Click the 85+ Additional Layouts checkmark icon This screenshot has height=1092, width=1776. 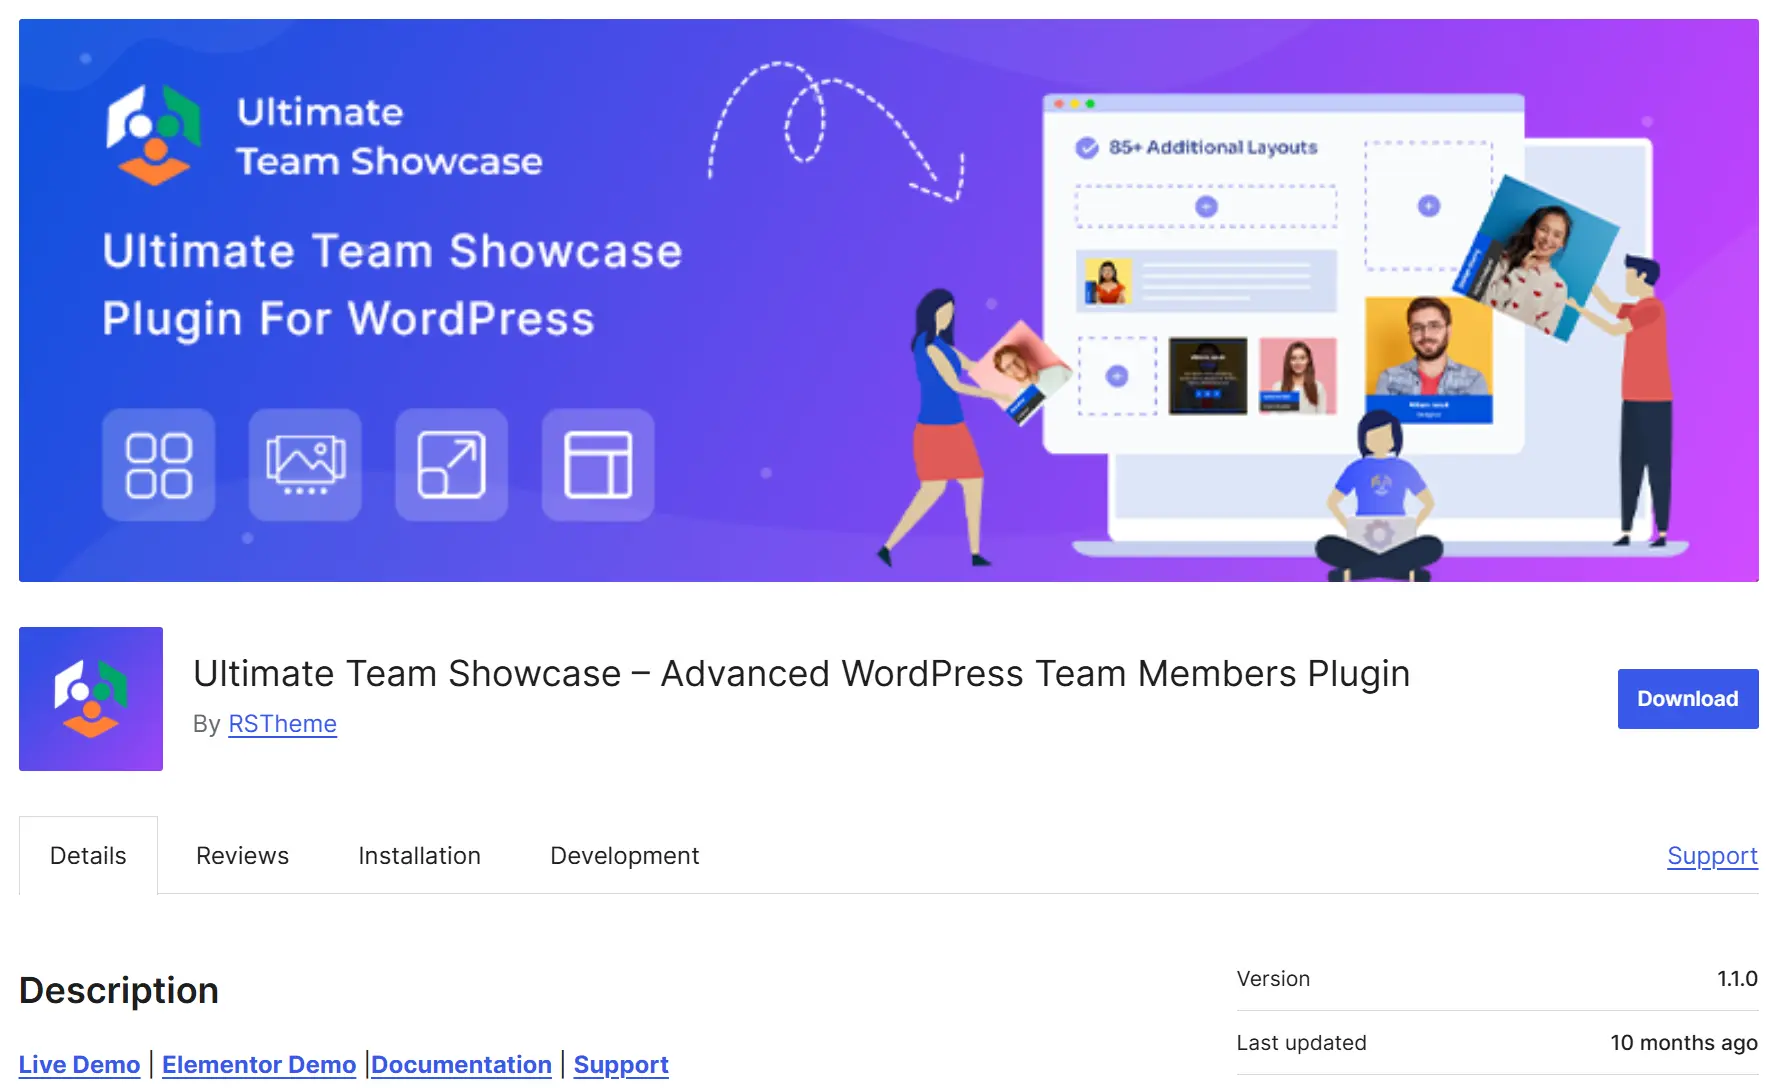(x=1087, y=148)
